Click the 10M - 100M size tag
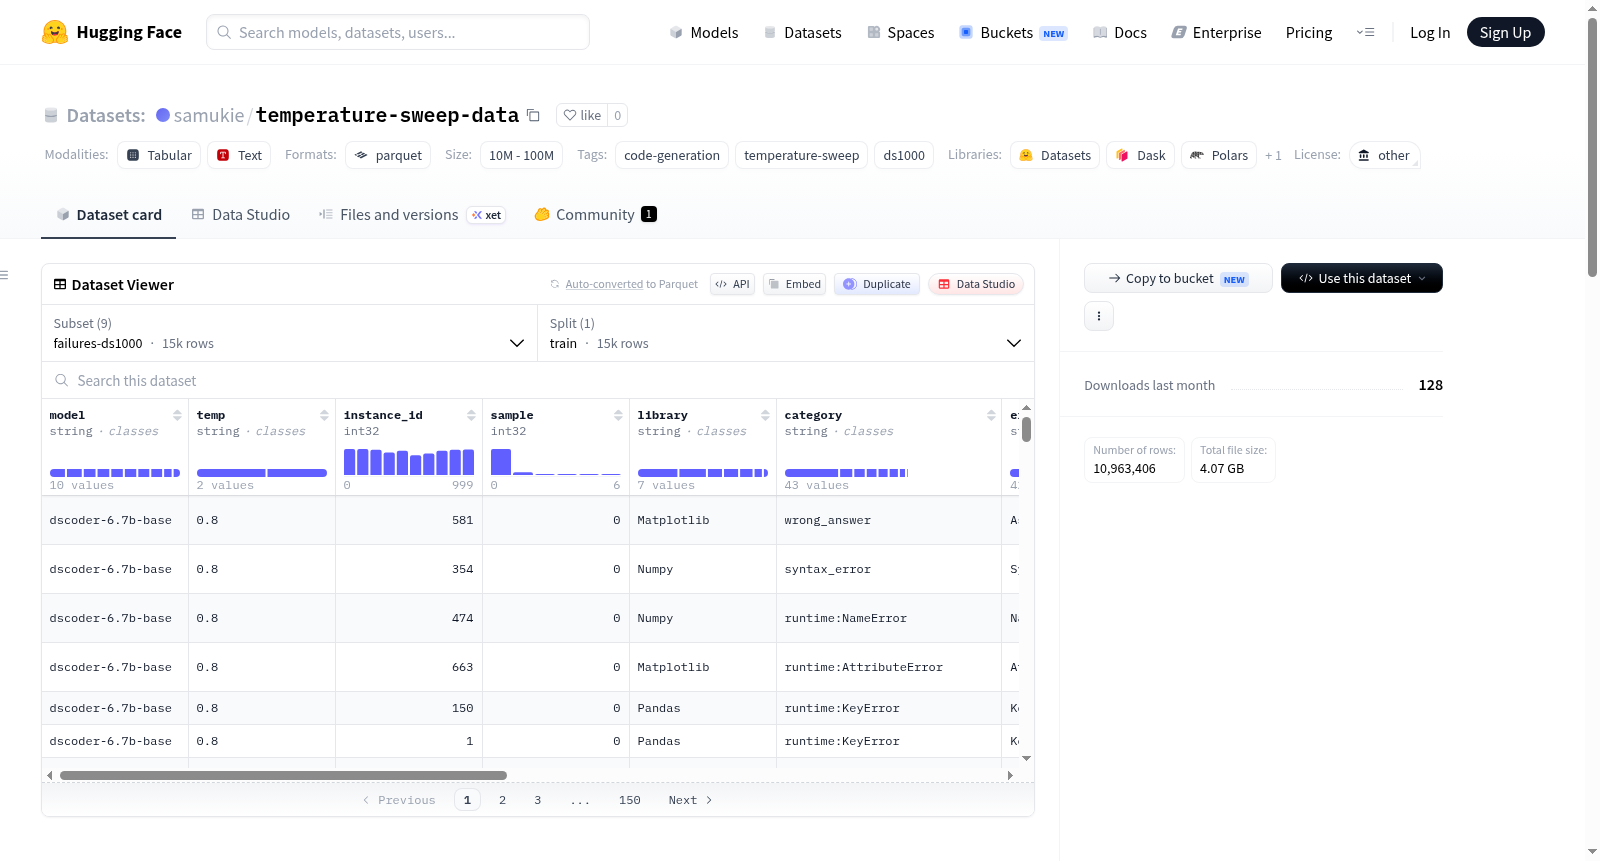This screenshot has width=1600, height=861. click(x=522, y=156)
